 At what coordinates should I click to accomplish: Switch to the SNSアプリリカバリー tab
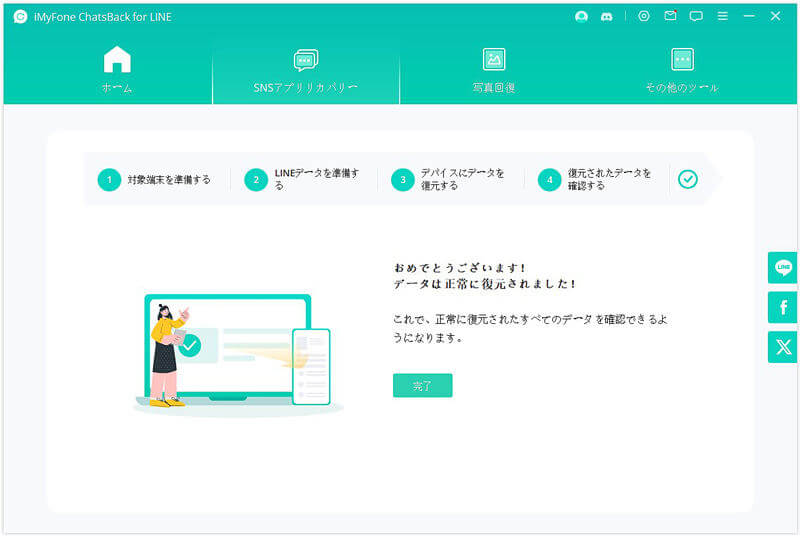[306, 71]
